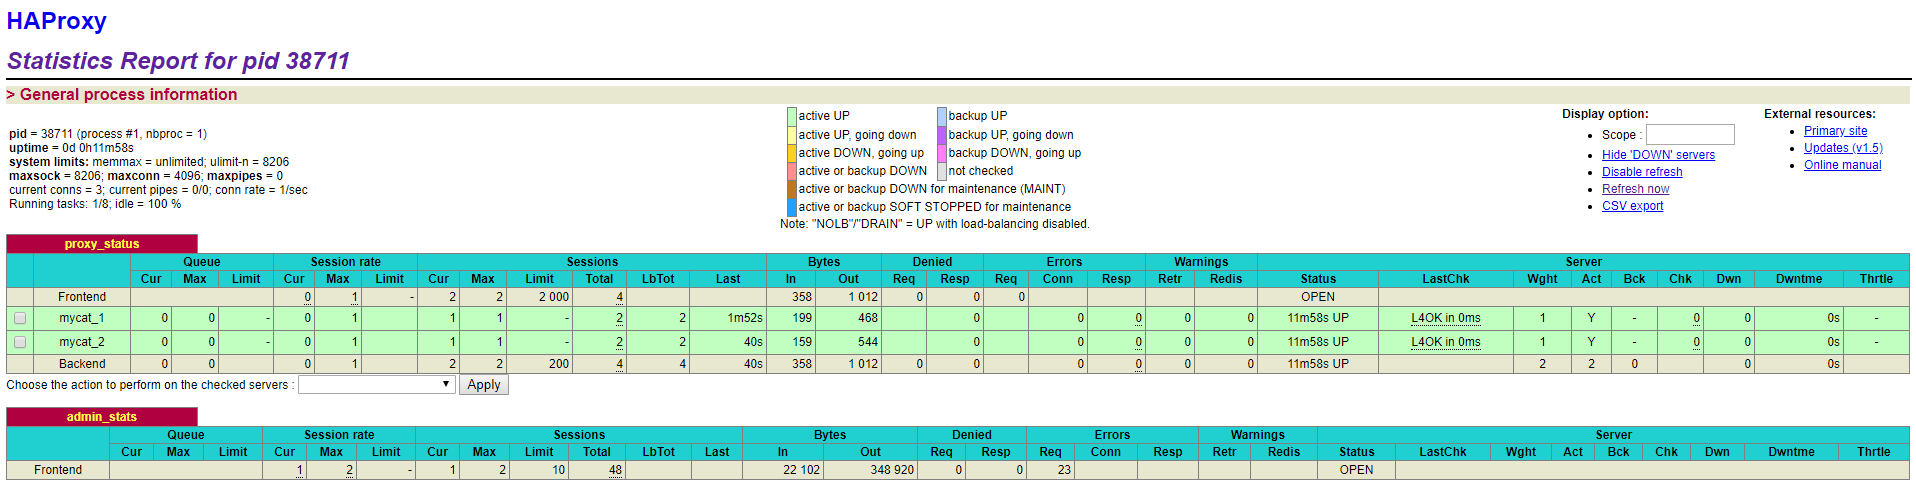The height and width of the screenshot is (485, 1916).
Task: Click Backend status 11m58s UP in proxy_status
Action: pos(1318,364)
